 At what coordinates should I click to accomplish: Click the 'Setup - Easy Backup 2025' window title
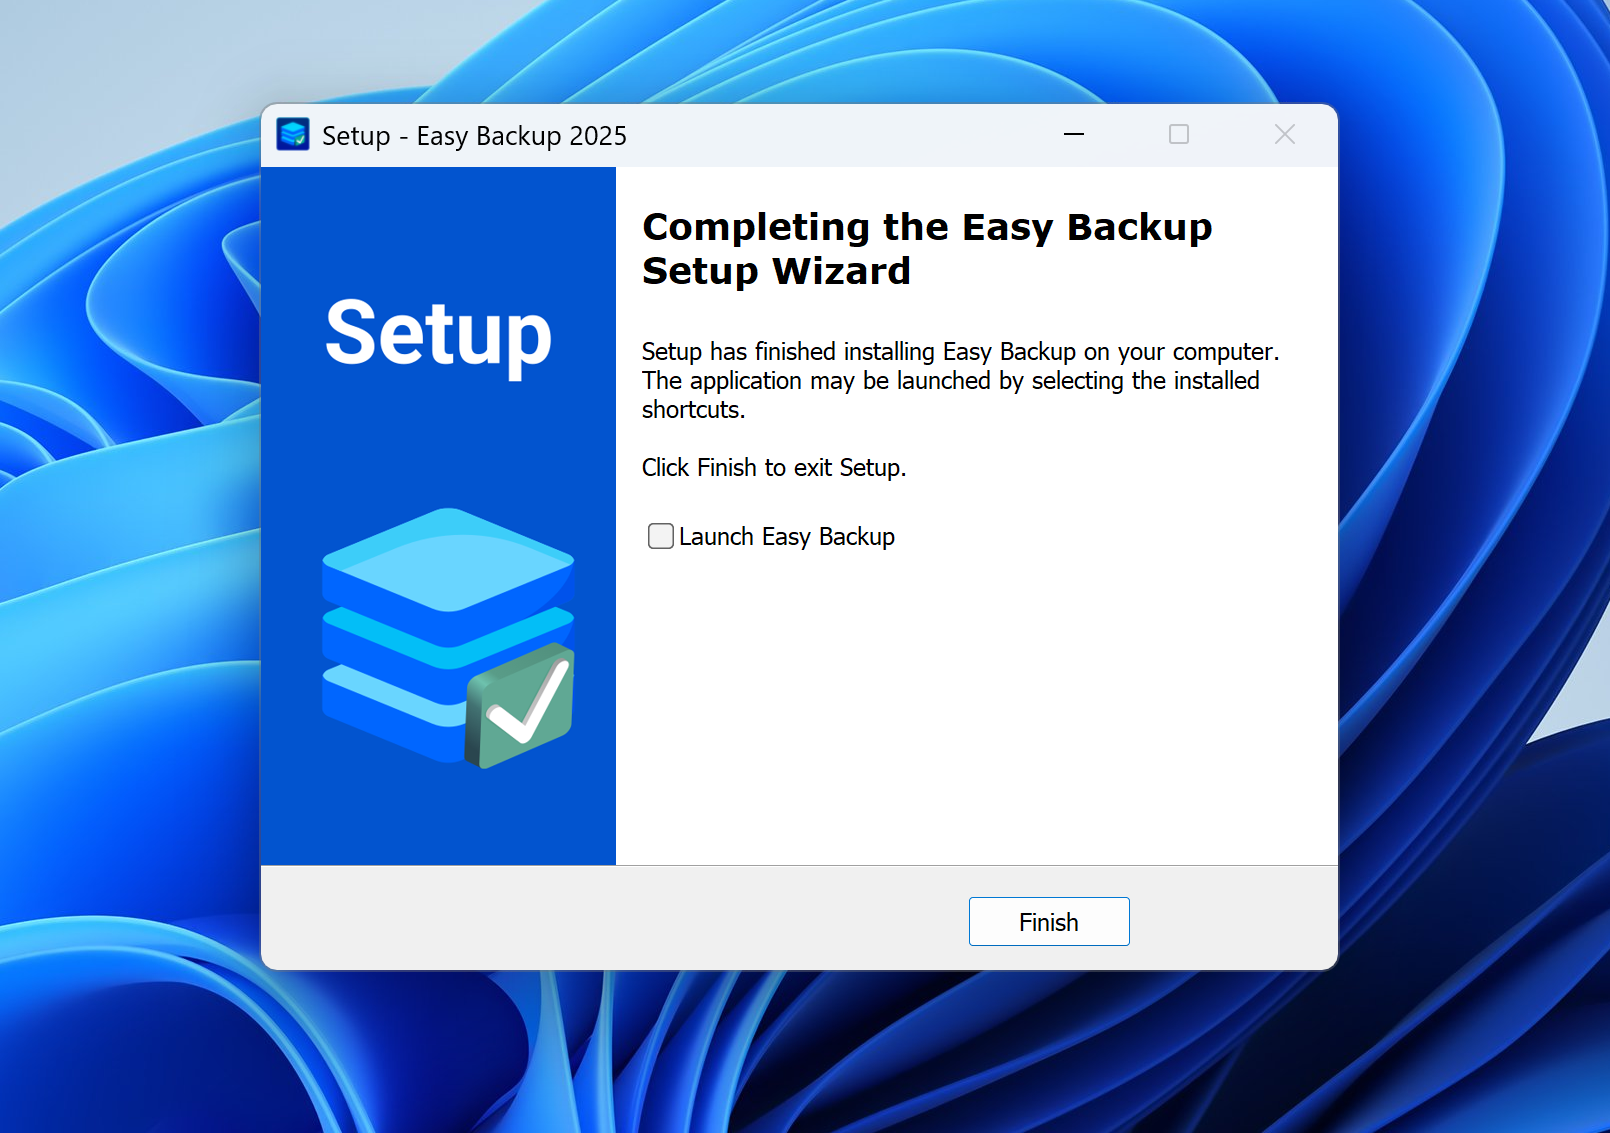[474, 136]
